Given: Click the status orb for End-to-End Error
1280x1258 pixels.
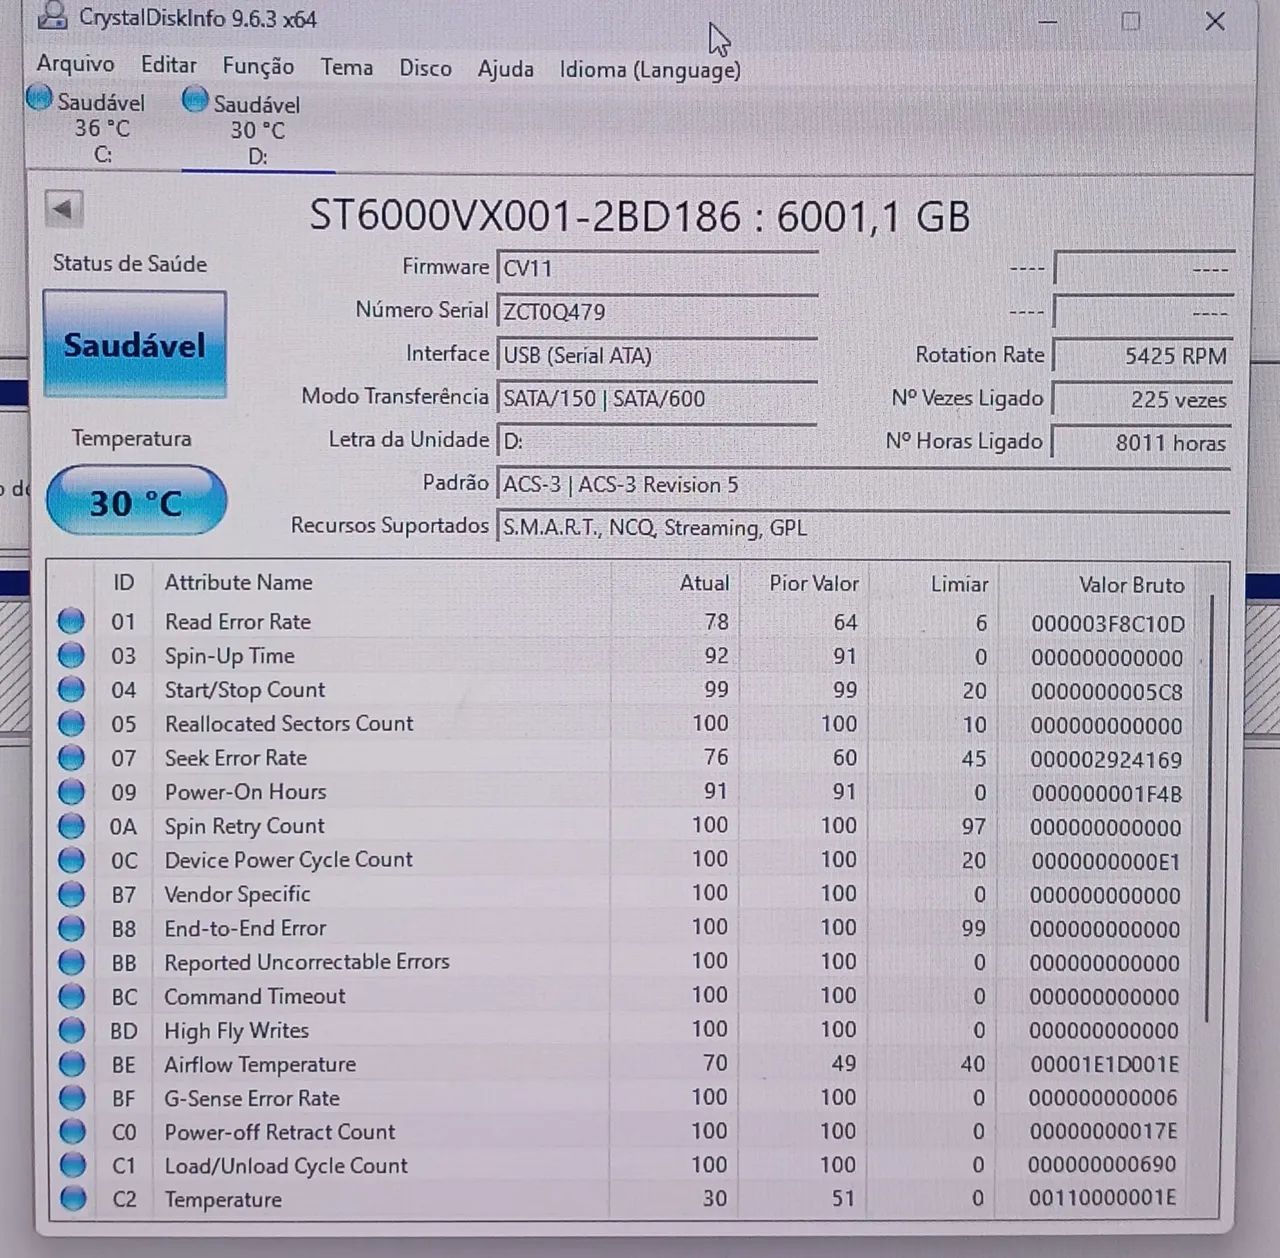Looking at the screenshot, I should (71, 928).
